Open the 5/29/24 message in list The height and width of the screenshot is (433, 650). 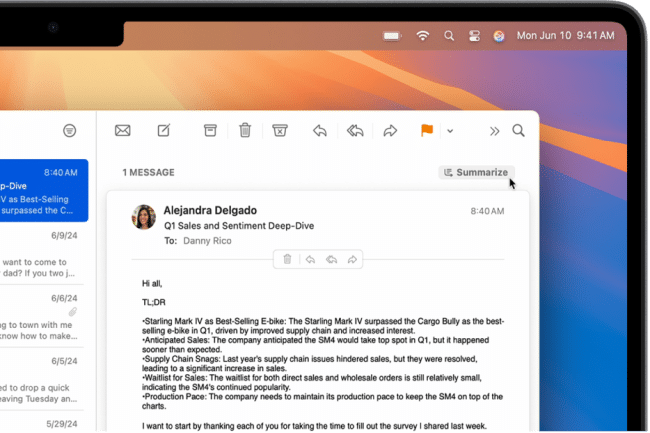point(41,423)
